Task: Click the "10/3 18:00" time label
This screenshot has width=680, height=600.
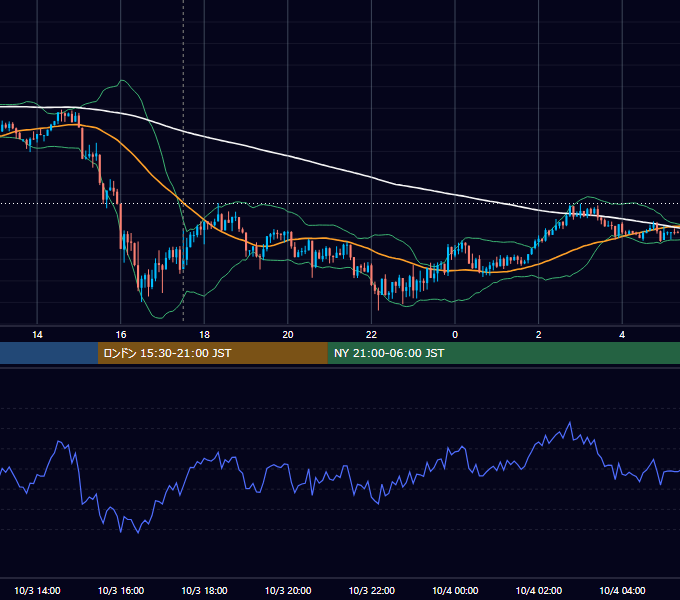Action: pos(204,590)
